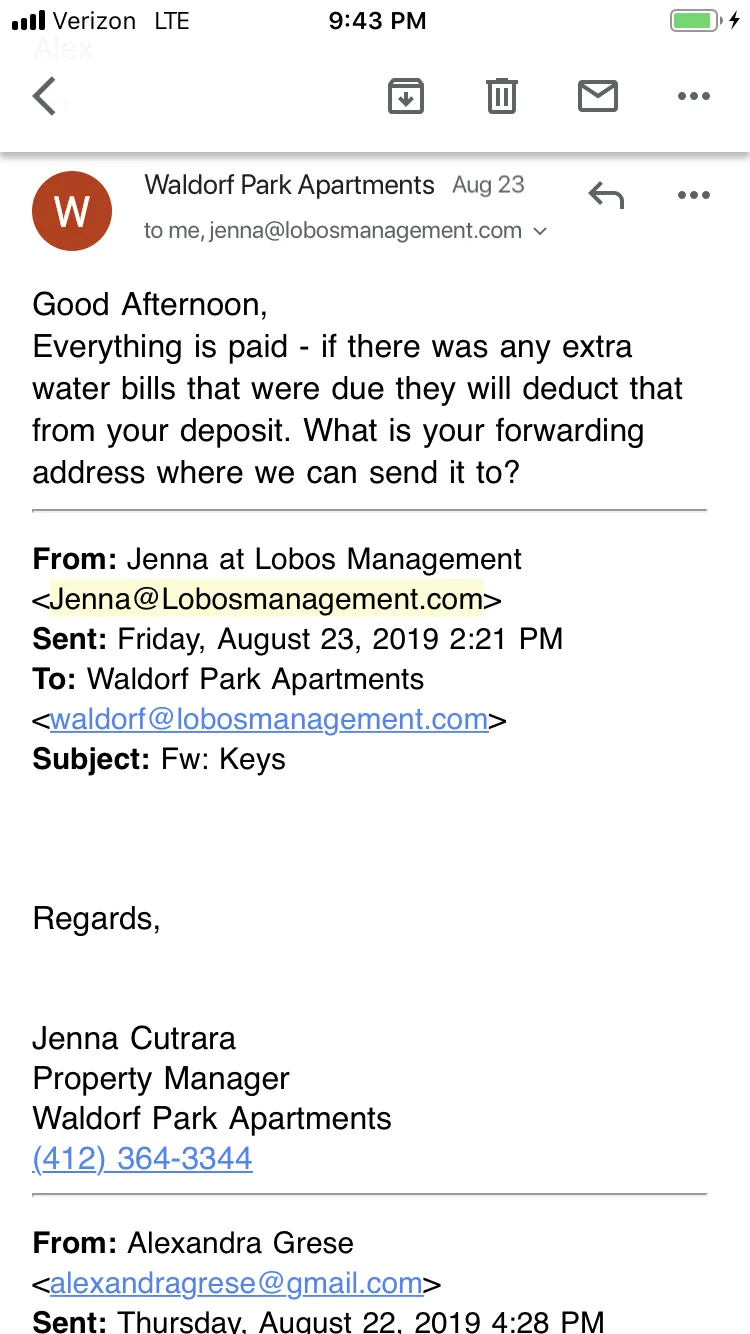
Task: Open message-level more options menu
Action: 693,195
